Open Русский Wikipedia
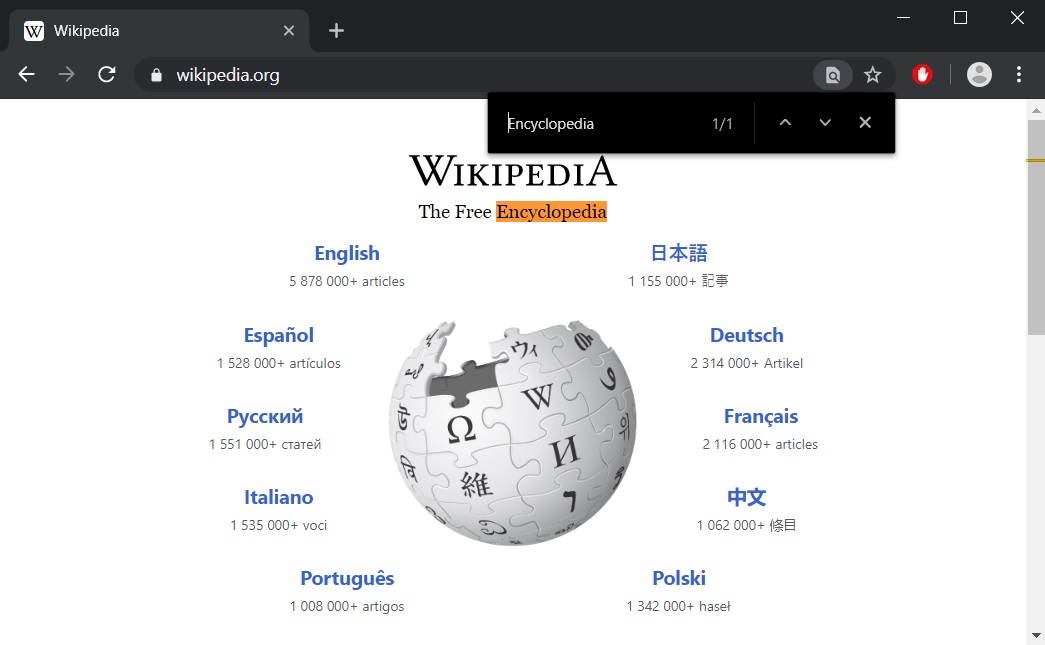This screenshot has width=1045, height=645. click(265, 416)
